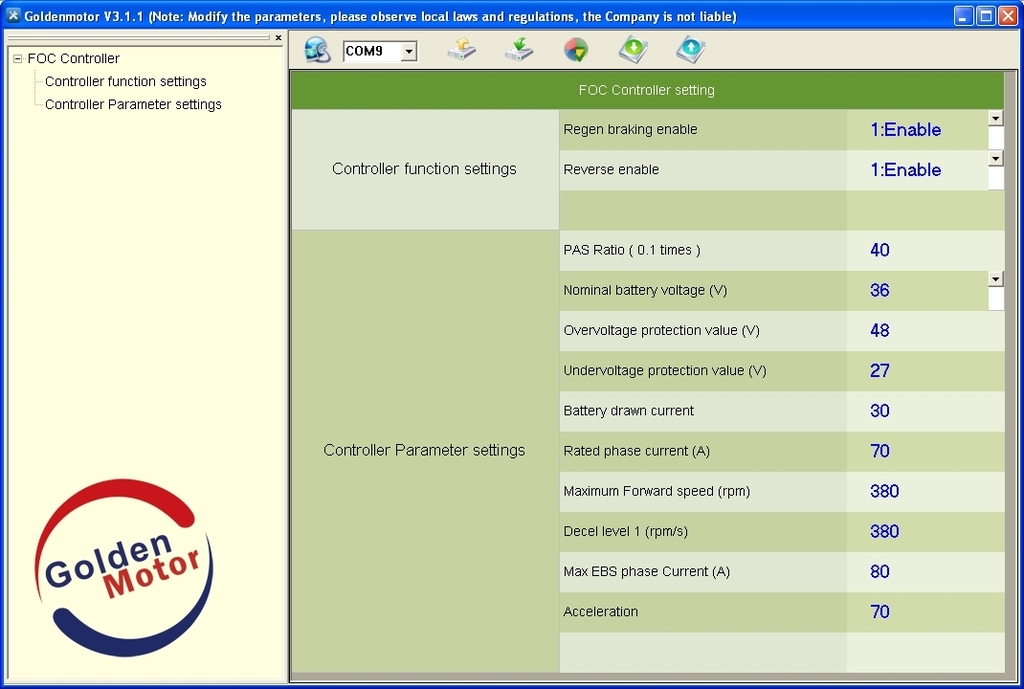The height and width of the screenshot is (689, 1024).
Task: Open Regen braking enable dropdown arrow
Action: [995, 118]
